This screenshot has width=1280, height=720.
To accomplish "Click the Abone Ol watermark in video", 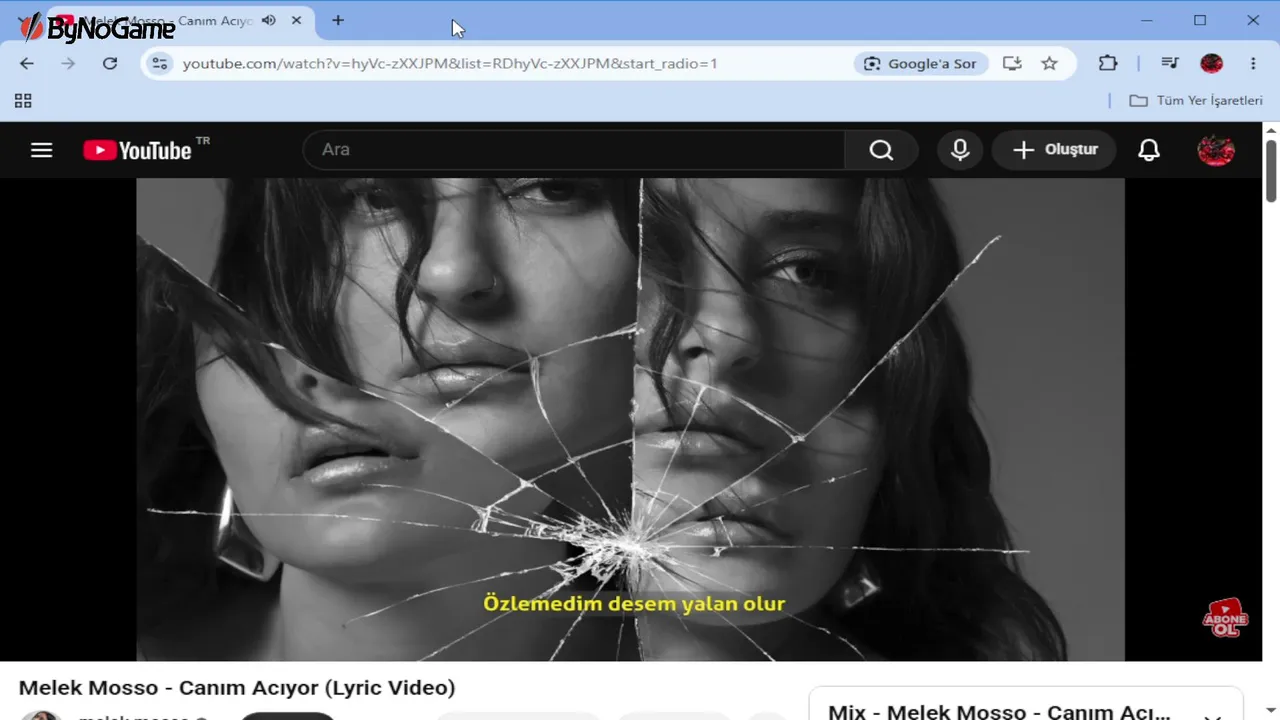I will click(1225, 619).
